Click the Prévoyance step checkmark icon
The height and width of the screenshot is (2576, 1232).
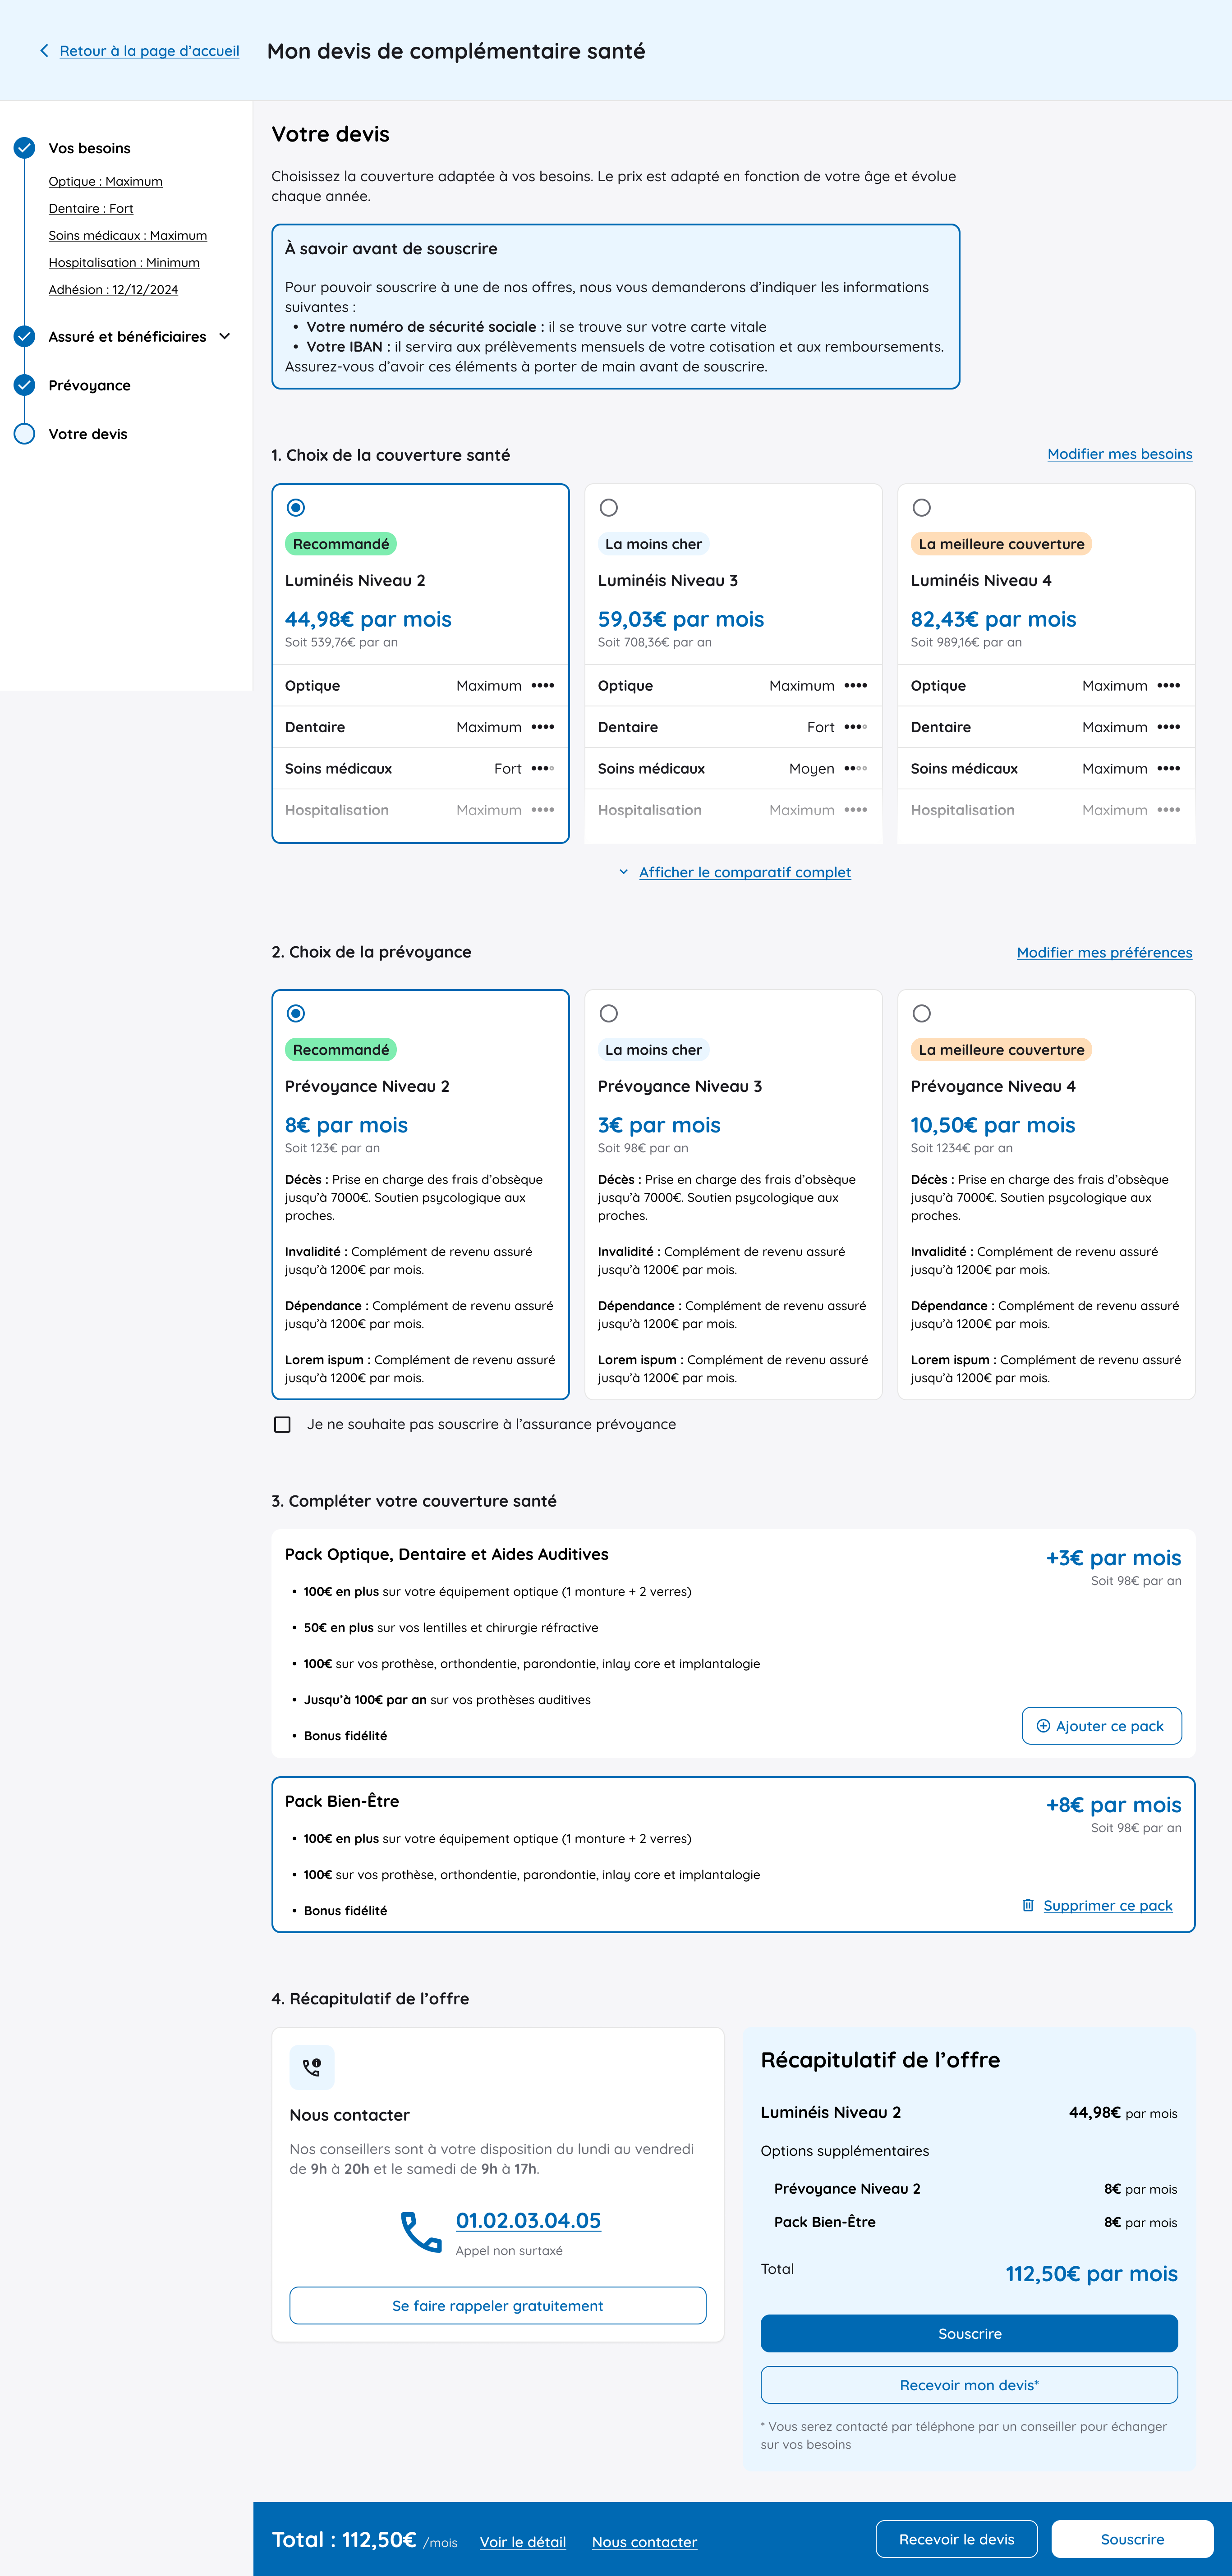click(24, 385)
